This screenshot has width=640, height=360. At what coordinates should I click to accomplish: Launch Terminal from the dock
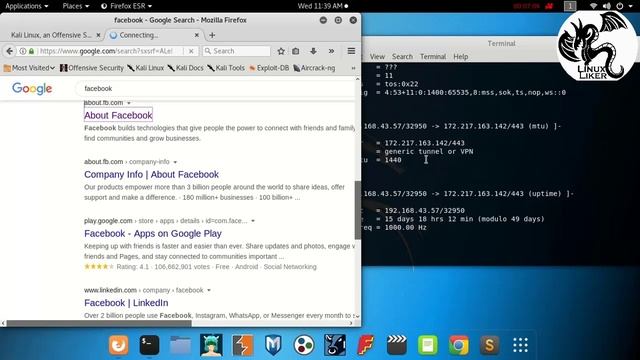(x=149, y=345)
